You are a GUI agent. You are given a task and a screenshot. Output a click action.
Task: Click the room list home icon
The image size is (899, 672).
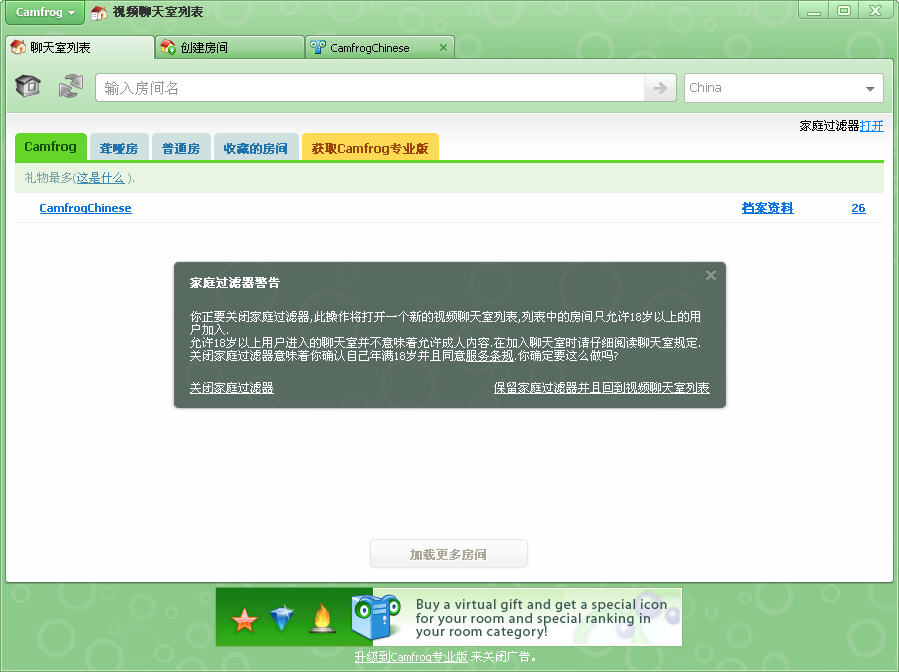[x=28, y=87]
